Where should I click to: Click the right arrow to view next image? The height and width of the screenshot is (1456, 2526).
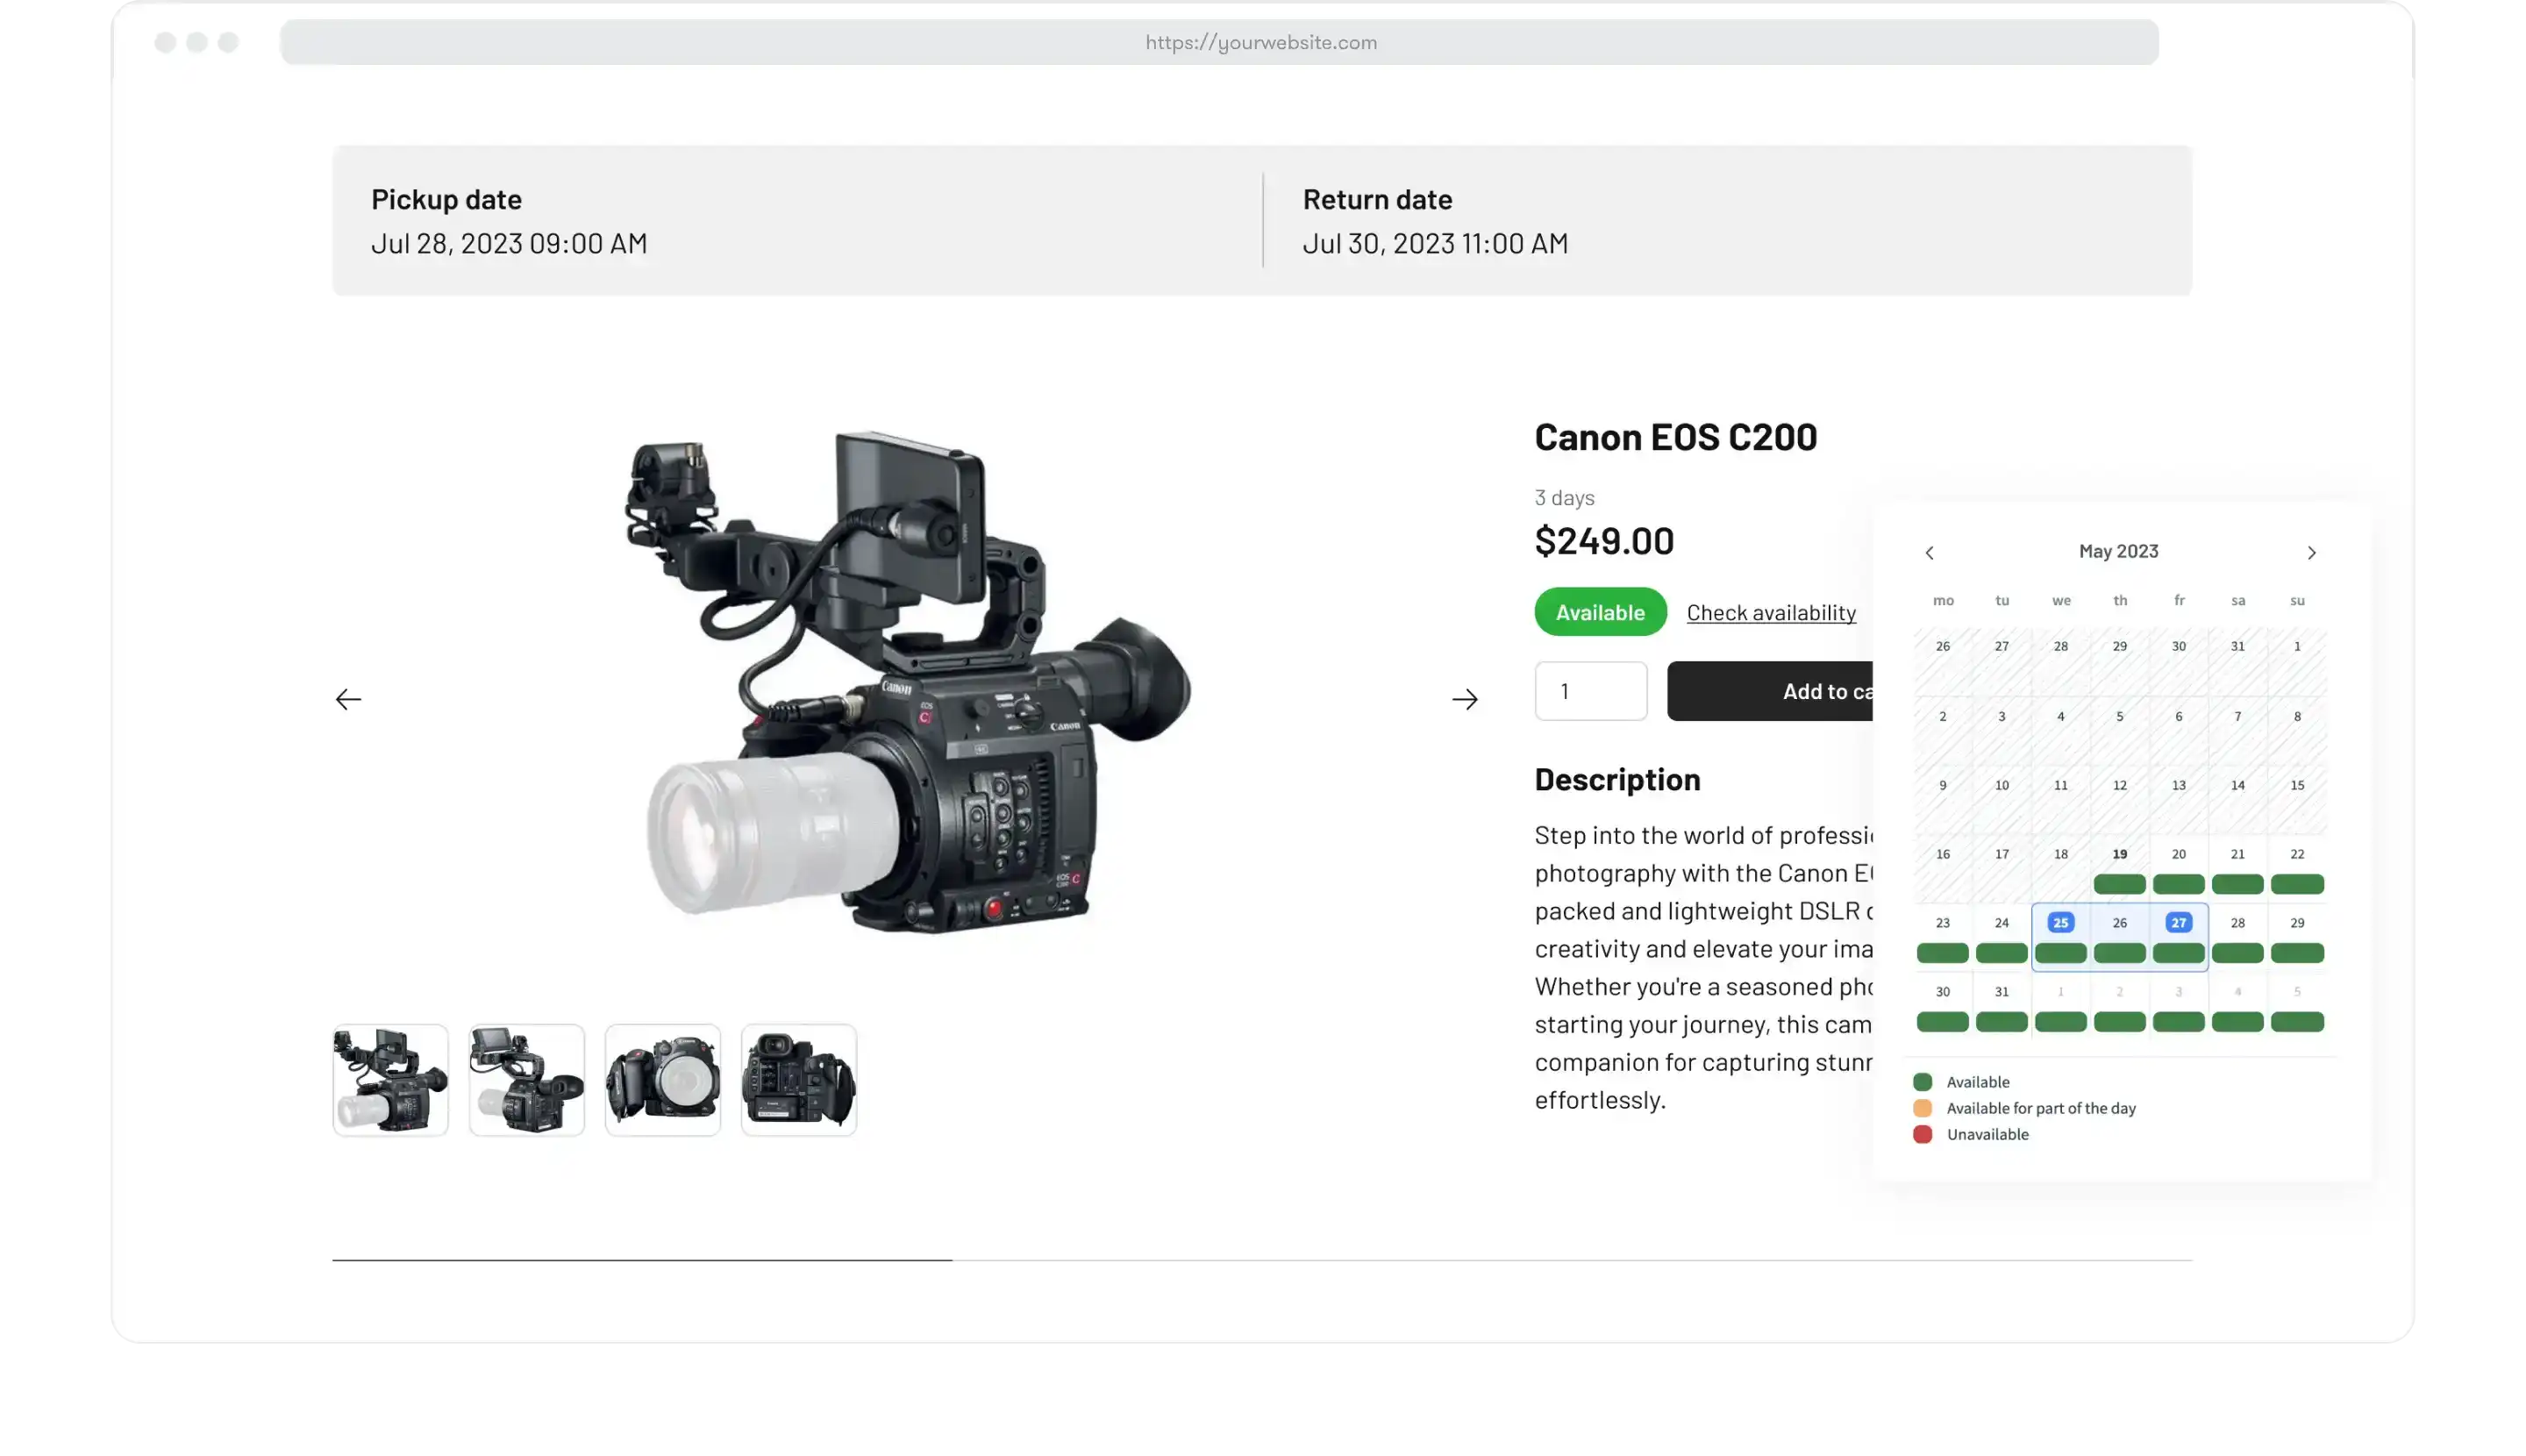(x=1465, y=698)
